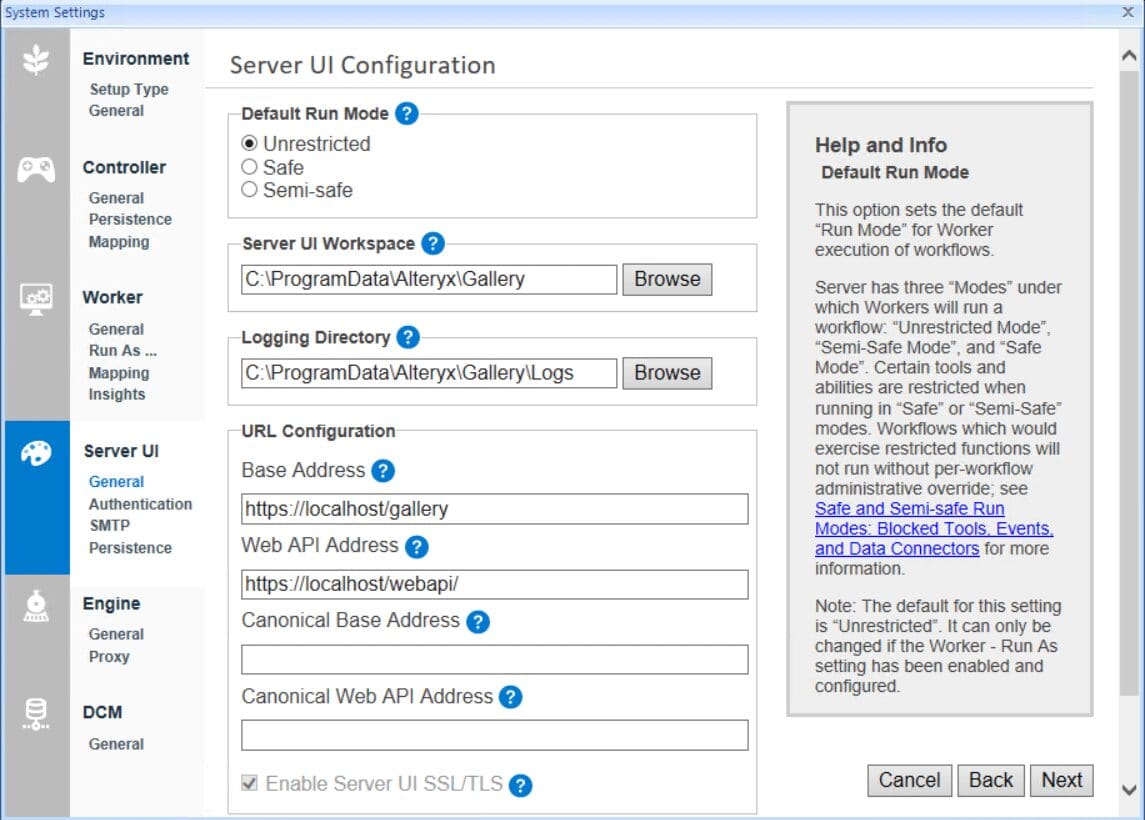Image resolution: width=1145 pixels, height=820 pixels.
Task: Open Authentication settings under Server UI
Action: coord(140,504)
